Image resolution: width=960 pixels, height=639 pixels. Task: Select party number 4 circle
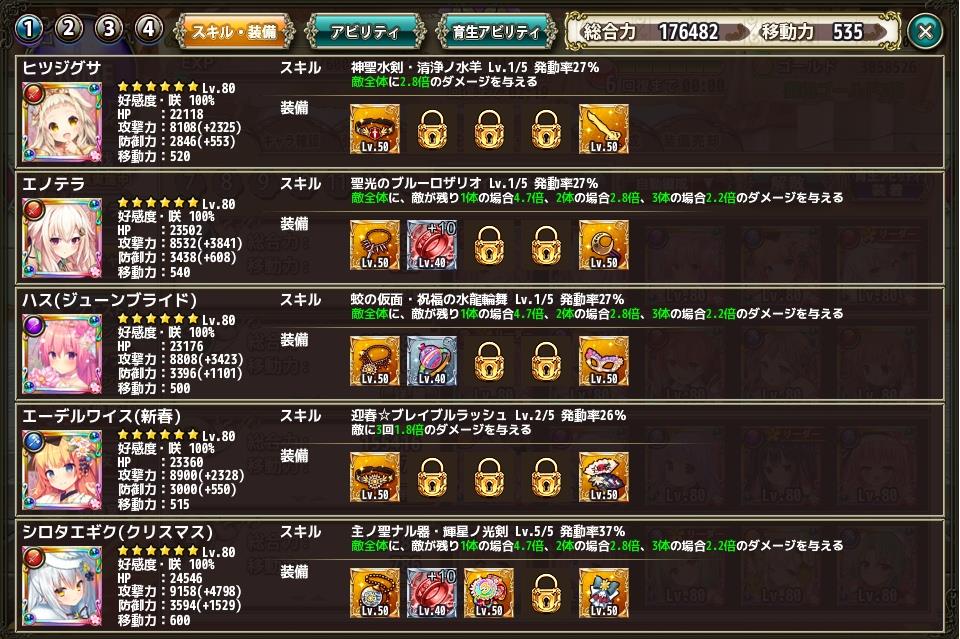point(148,29)
